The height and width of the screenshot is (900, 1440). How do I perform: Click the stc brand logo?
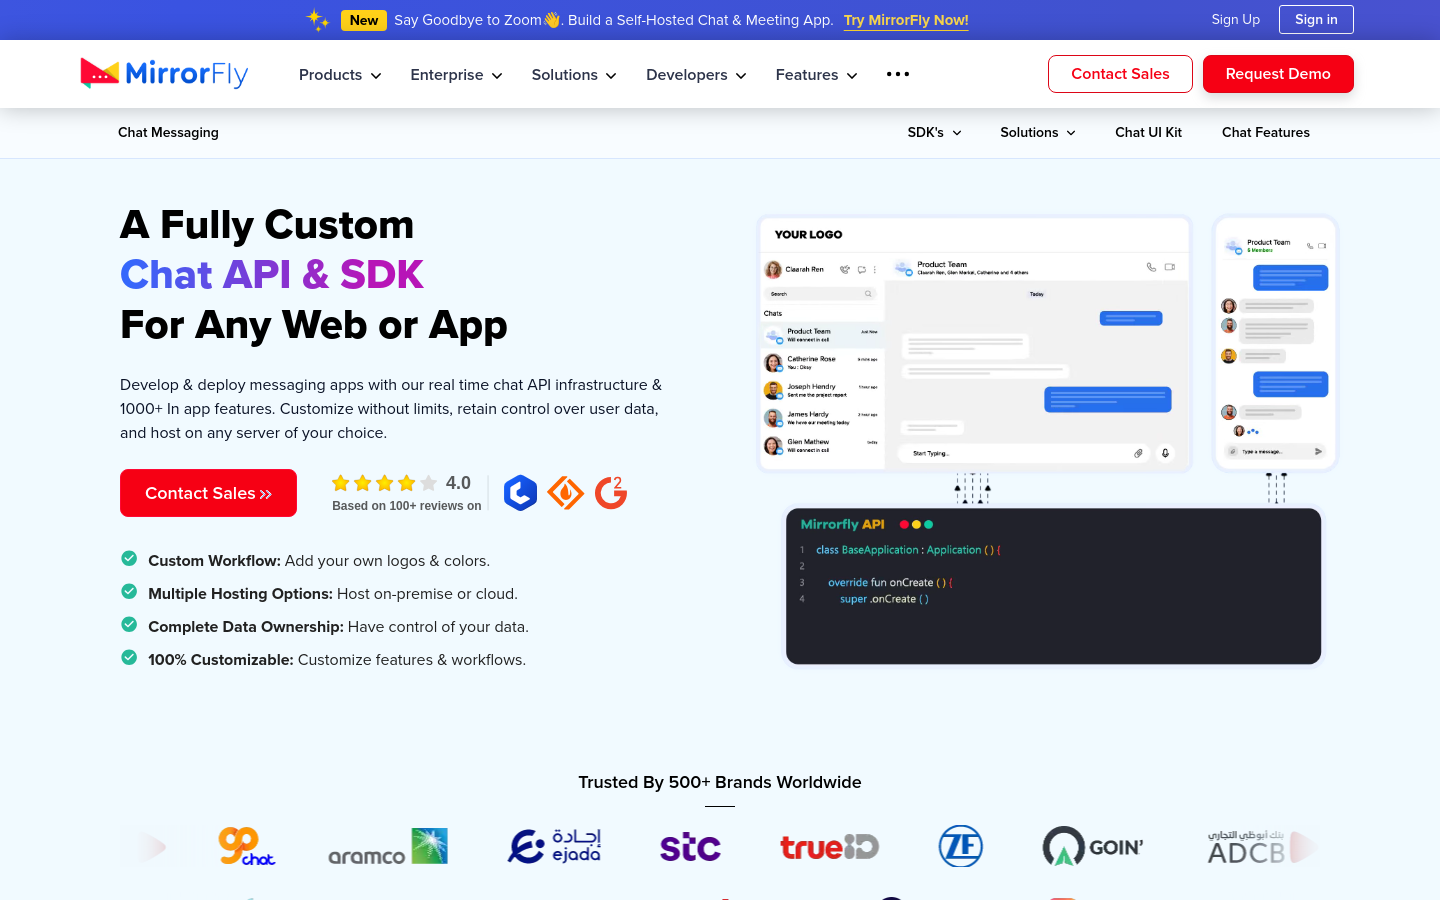click(690, 848)
